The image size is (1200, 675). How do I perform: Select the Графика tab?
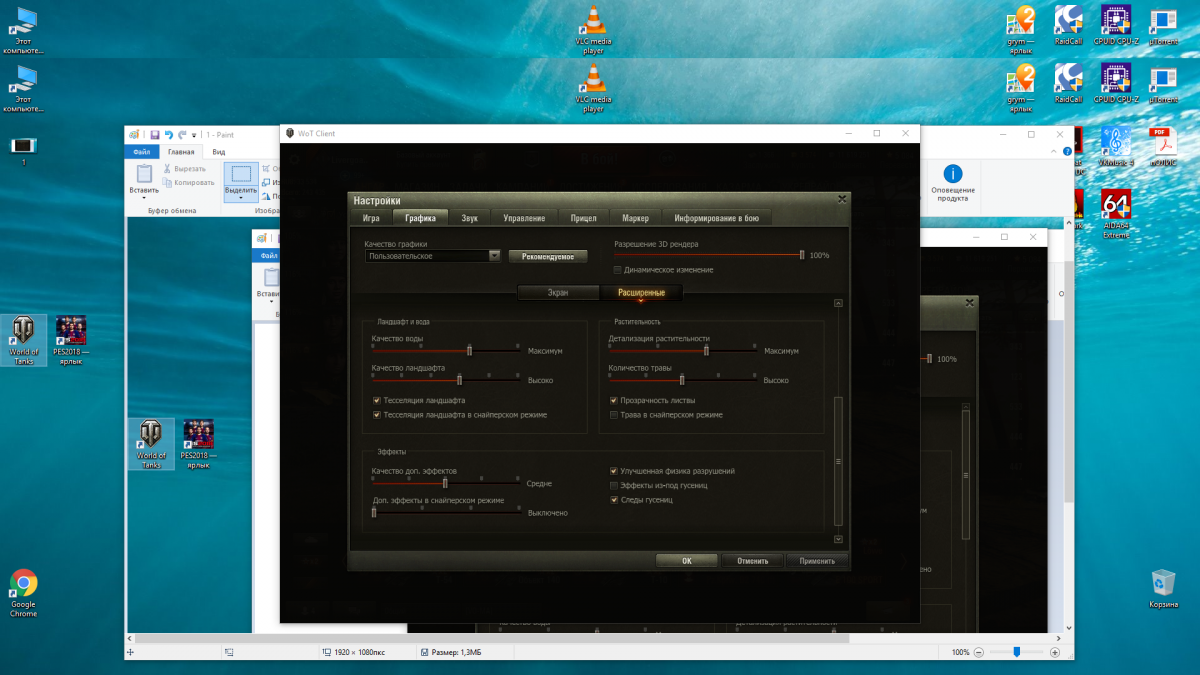[x=420, y=218]
